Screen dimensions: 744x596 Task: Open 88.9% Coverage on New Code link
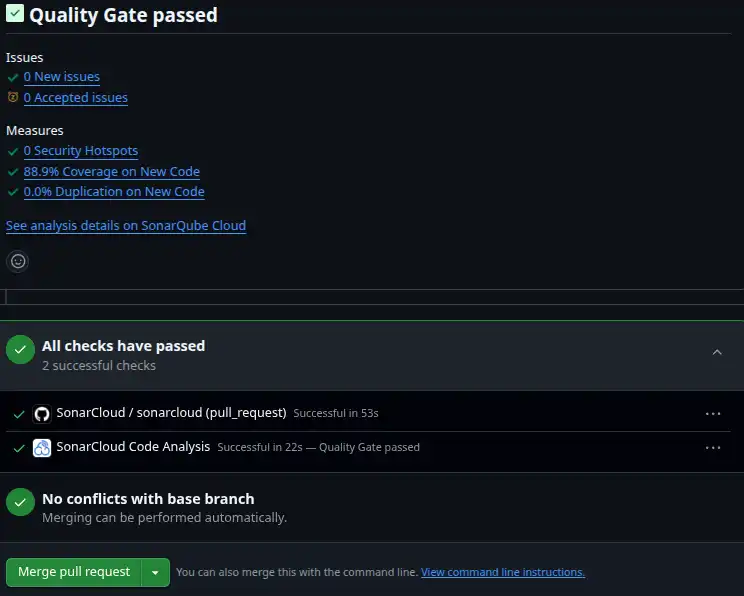[112, 172]
